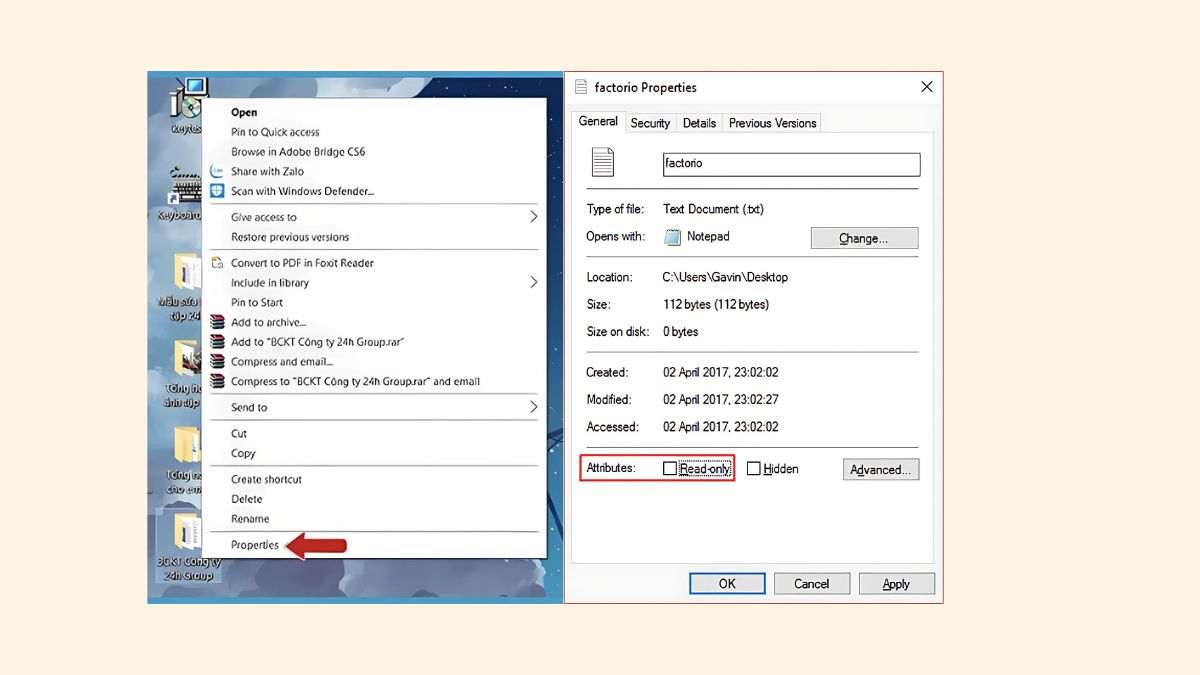The height and width of the screenshot is (675, 1200).
Task: Open the Previous Versions tab
Action: [772, 123]
